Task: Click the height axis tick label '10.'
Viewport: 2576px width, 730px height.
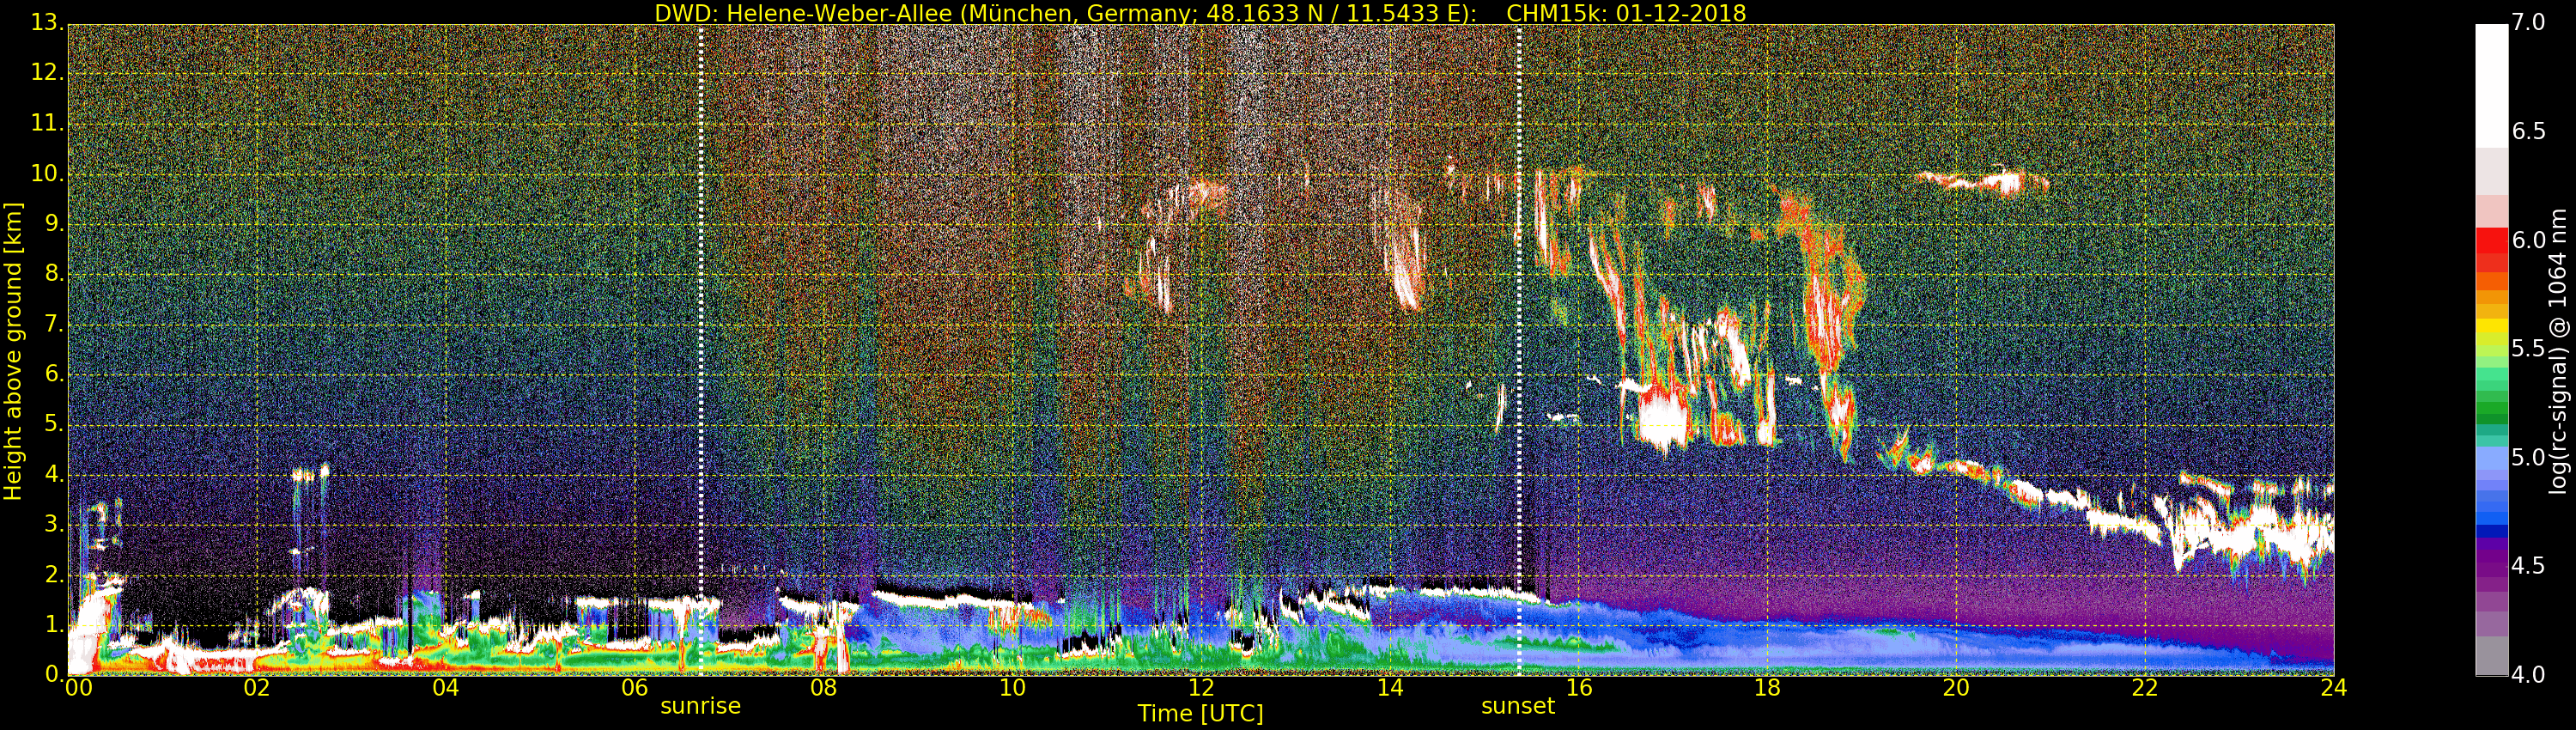Action: point(48,173)
